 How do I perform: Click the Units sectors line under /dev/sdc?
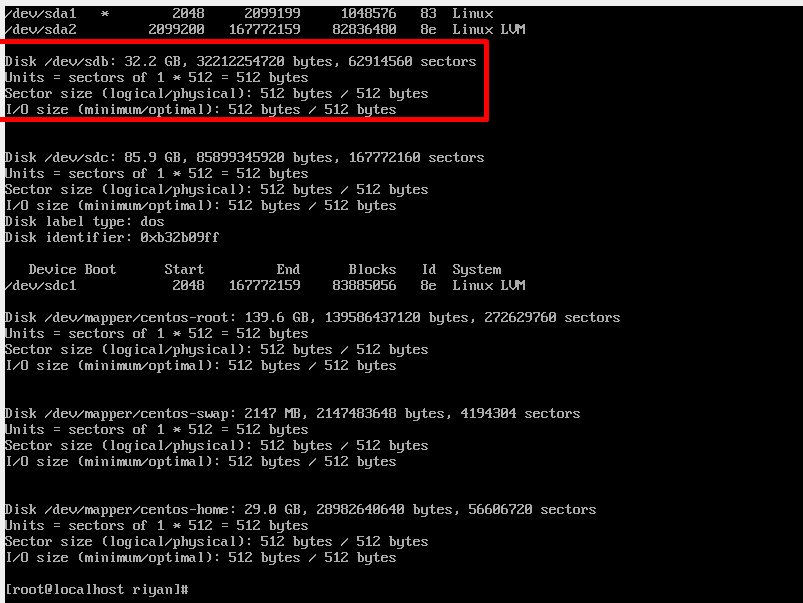tap(160, 173)
